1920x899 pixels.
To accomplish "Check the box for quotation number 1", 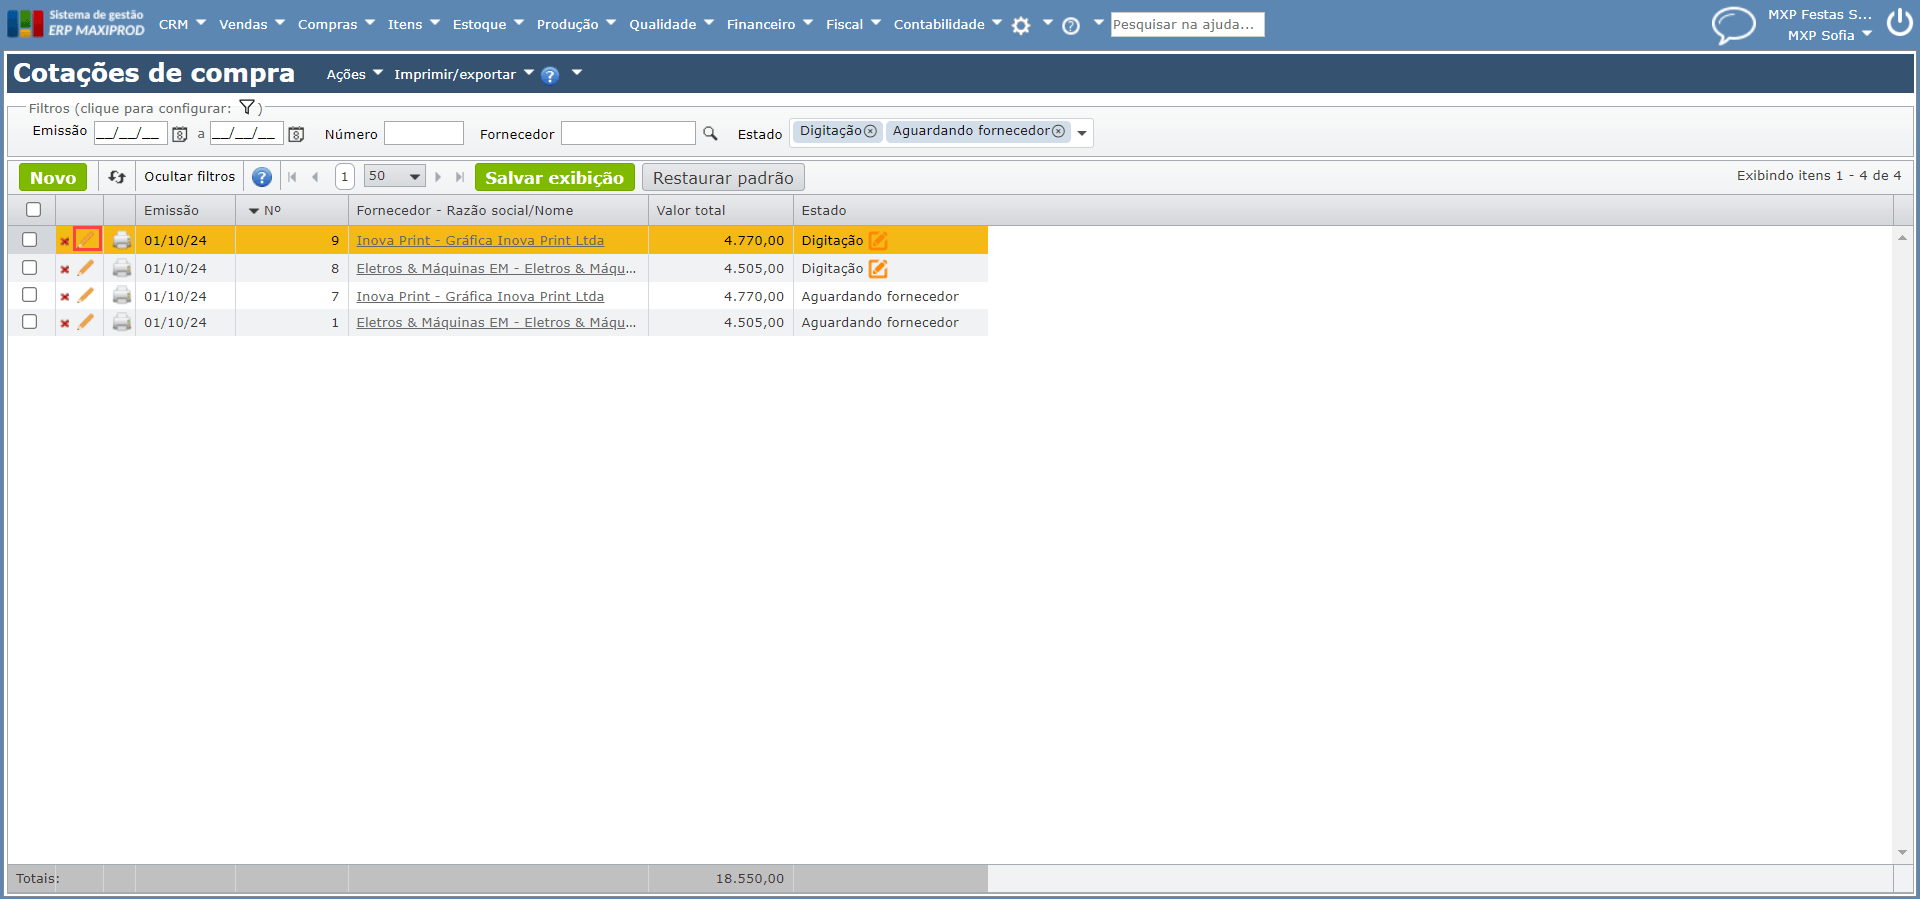I will click(x=30, y=322).
